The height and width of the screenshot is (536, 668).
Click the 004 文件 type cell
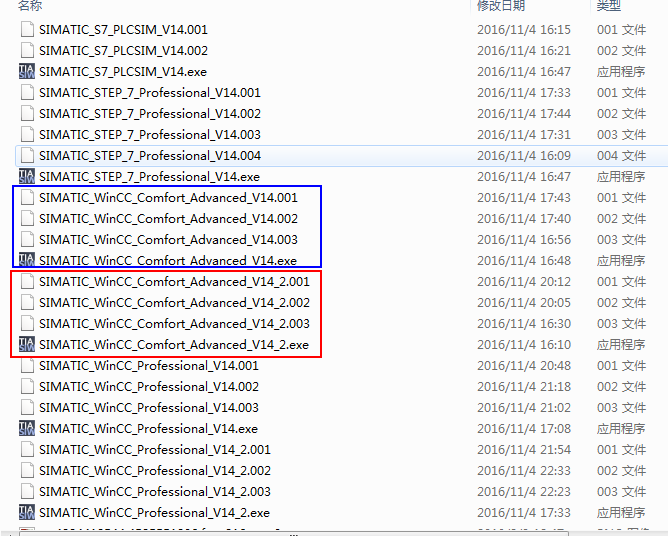pyautogui.click(x=622, y=156)
